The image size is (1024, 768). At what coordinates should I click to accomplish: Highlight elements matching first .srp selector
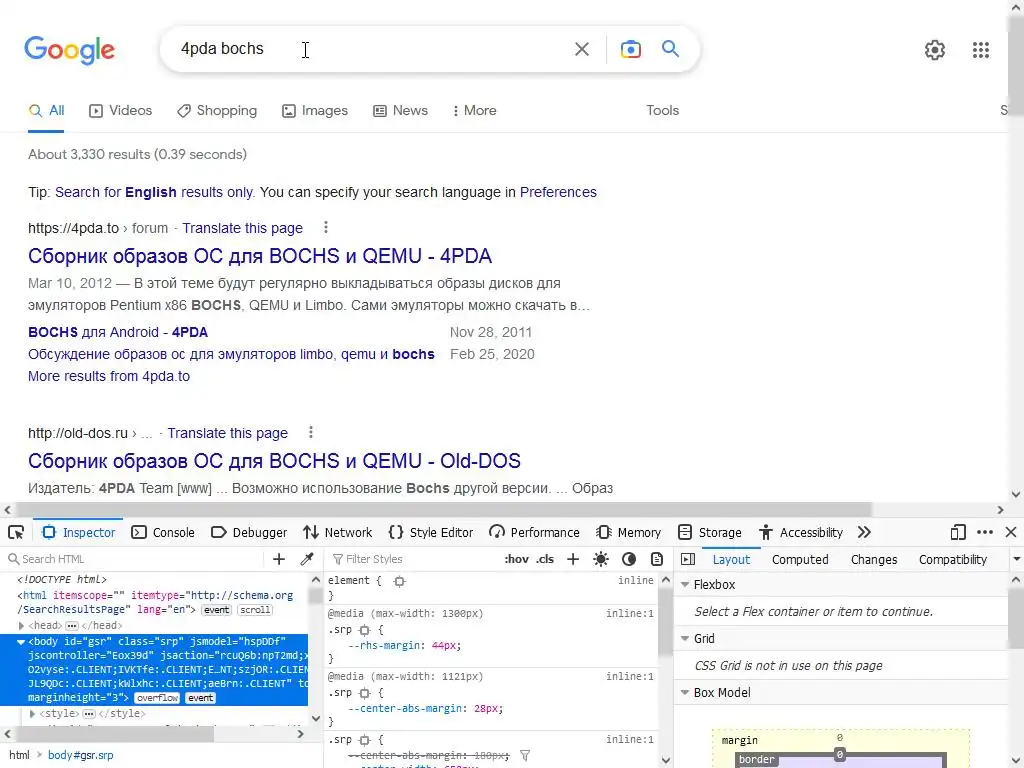tap(364, 630)
